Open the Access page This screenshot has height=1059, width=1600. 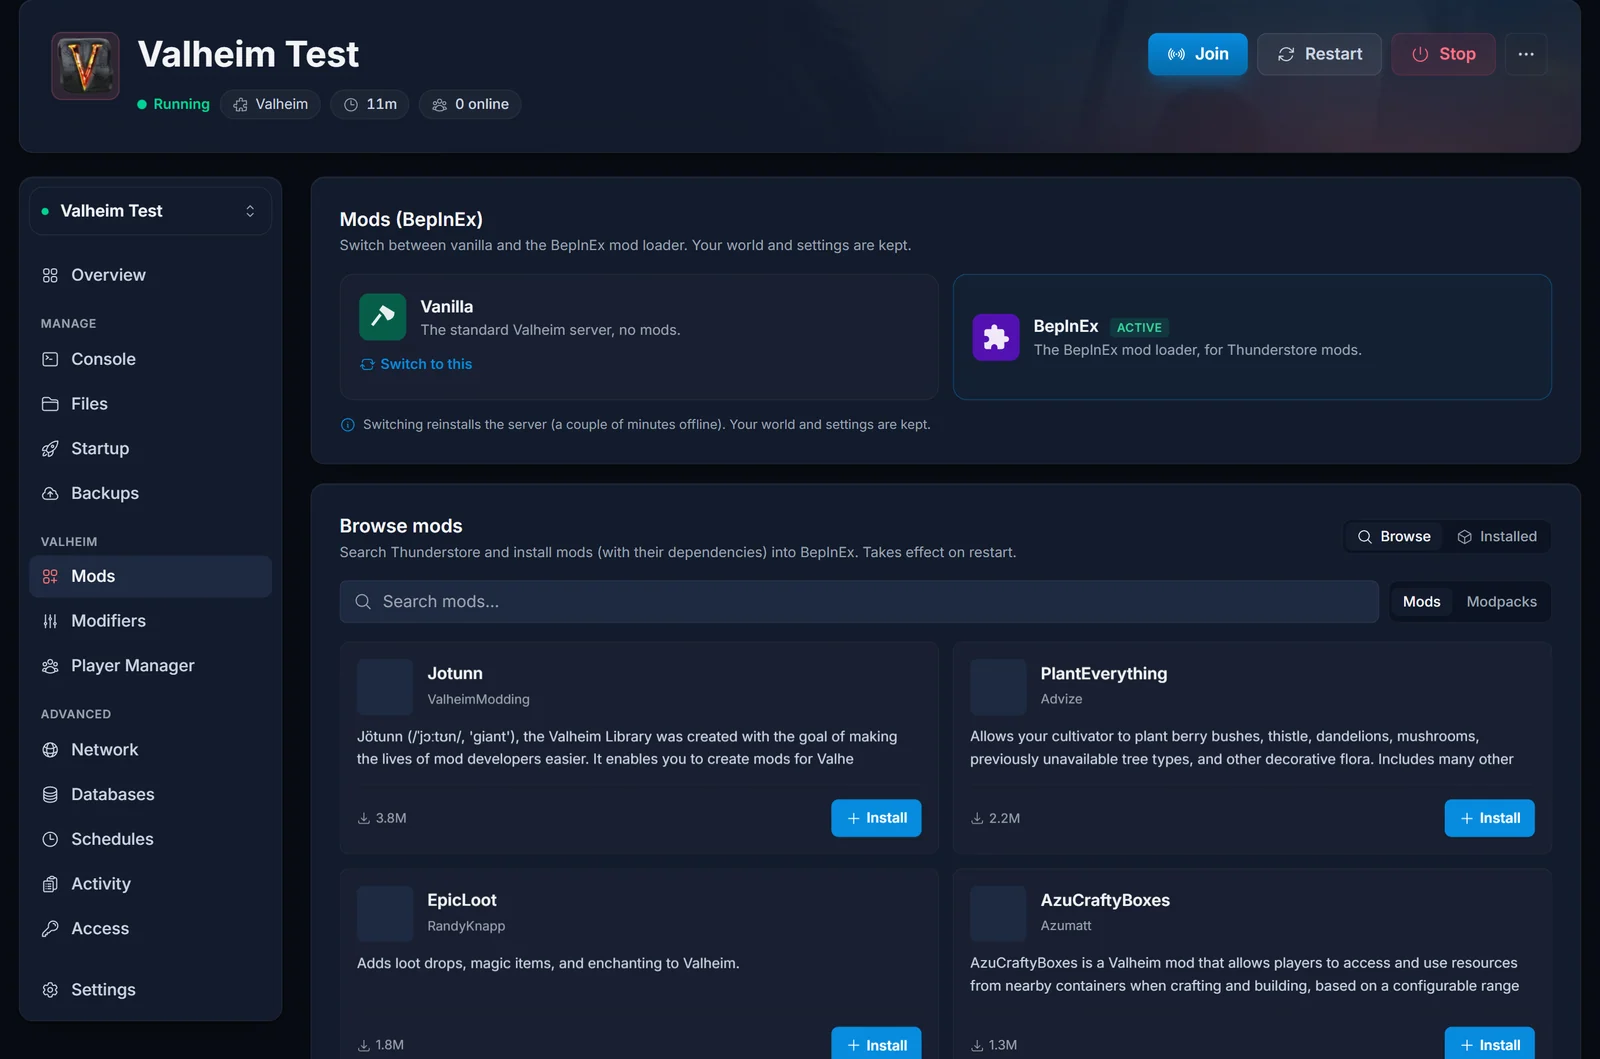pyautogui.click(x=150, y=929)
